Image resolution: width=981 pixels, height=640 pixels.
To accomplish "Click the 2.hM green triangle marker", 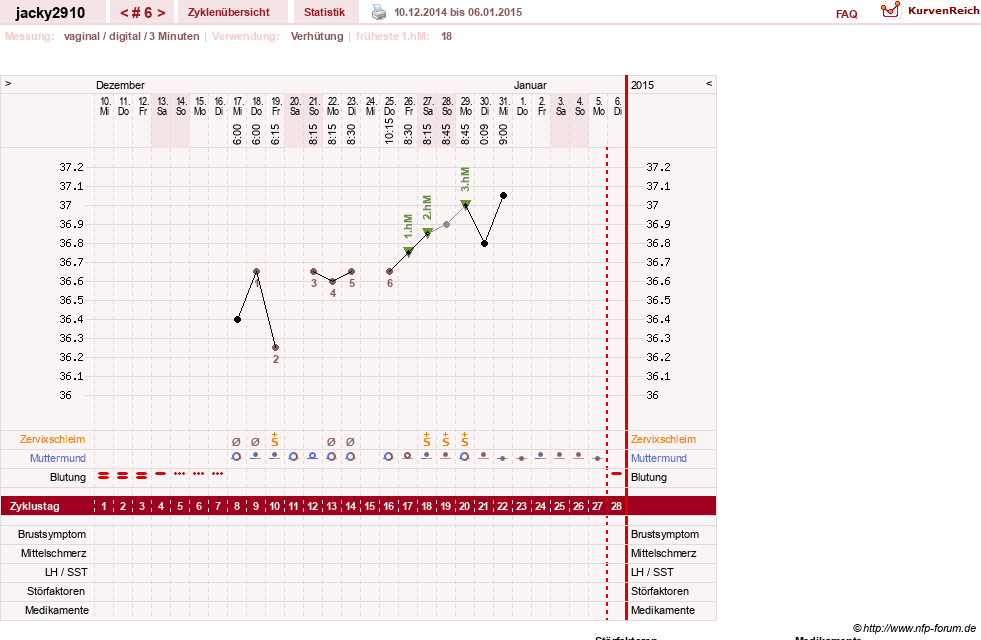I will (x=427, y=233).
